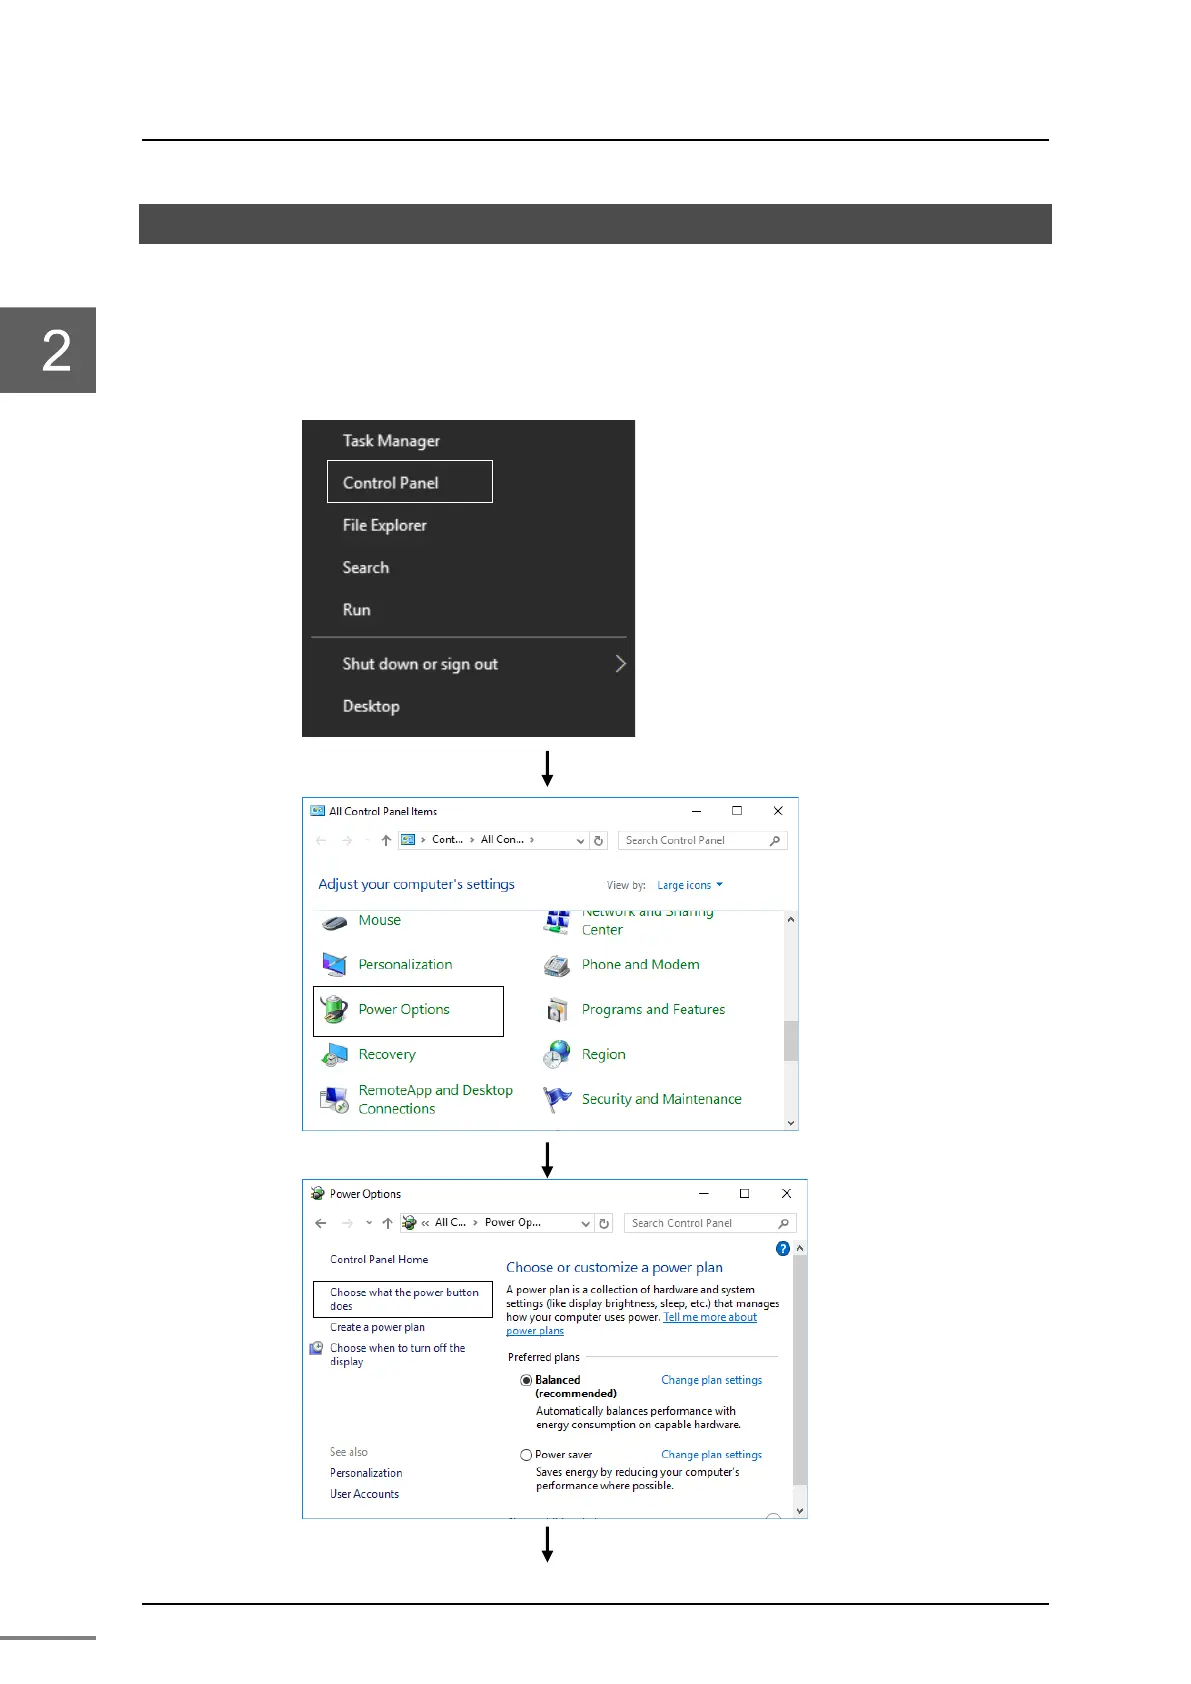Click the blue help question mark icon

coord(783,1249)
